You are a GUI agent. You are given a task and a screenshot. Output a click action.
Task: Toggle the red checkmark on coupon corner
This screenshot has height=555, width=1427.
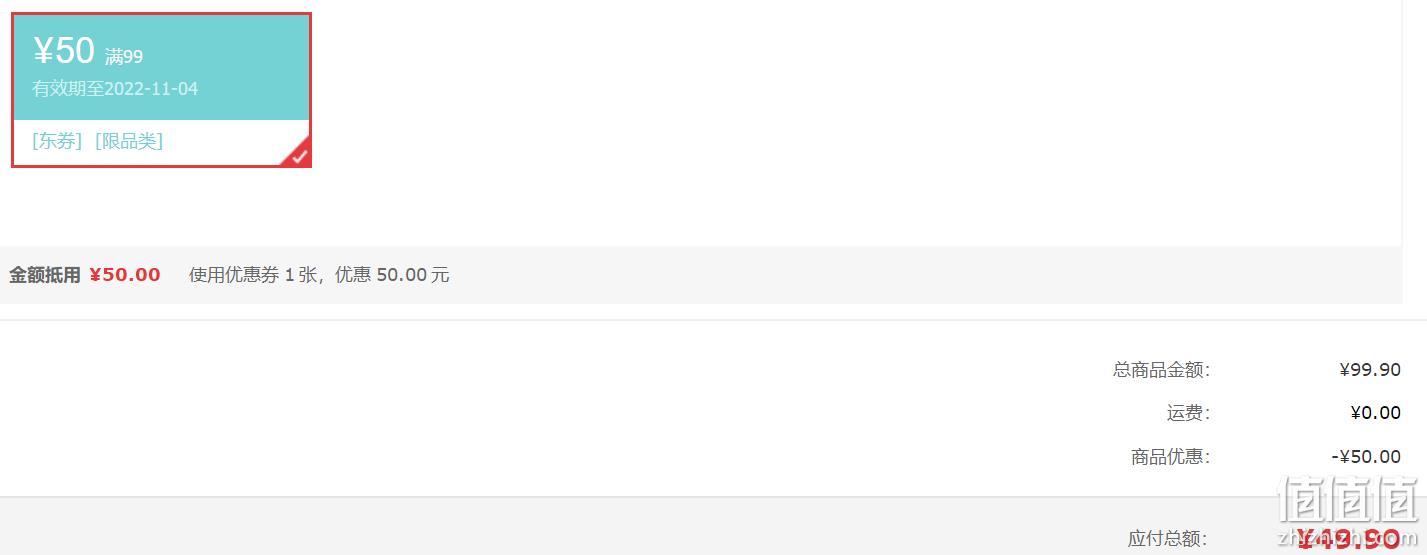(x=299, y=155)
